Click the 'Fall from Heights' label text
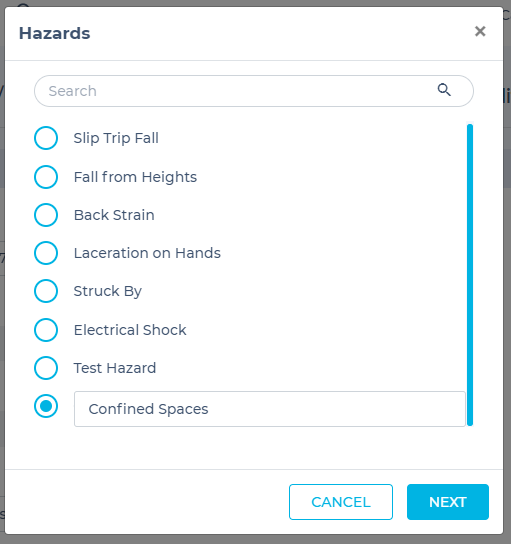 [135, 177]
